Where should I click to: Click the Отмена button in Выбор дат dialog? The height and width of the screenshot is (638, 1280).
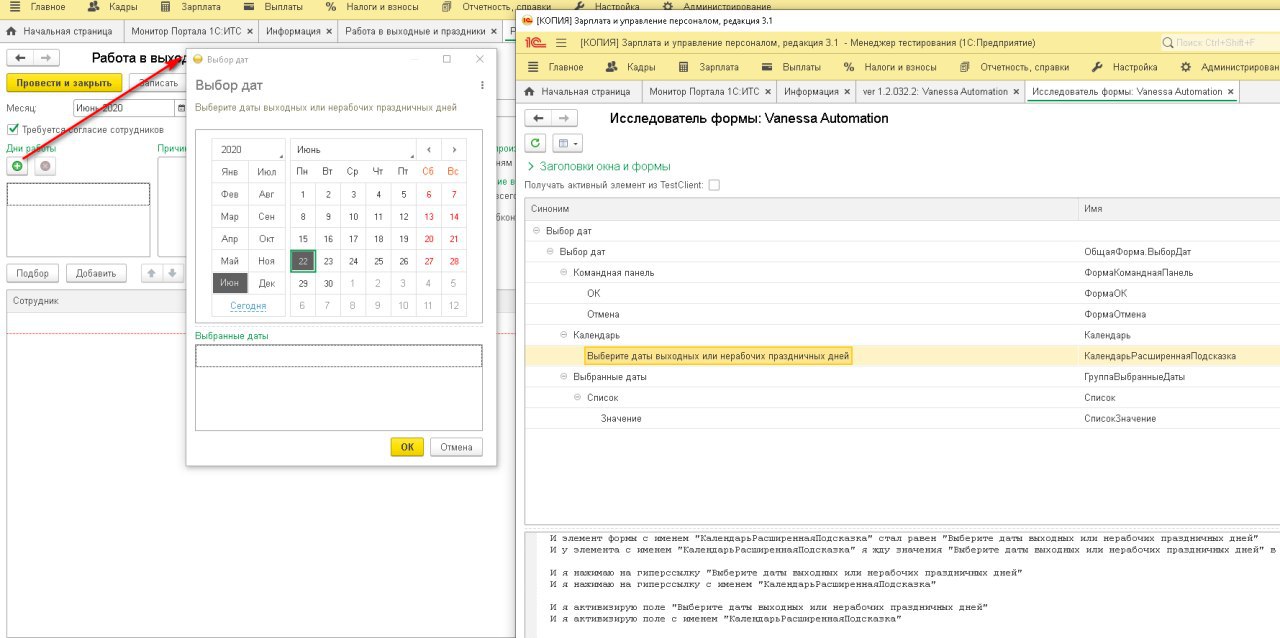coord(456,447)
